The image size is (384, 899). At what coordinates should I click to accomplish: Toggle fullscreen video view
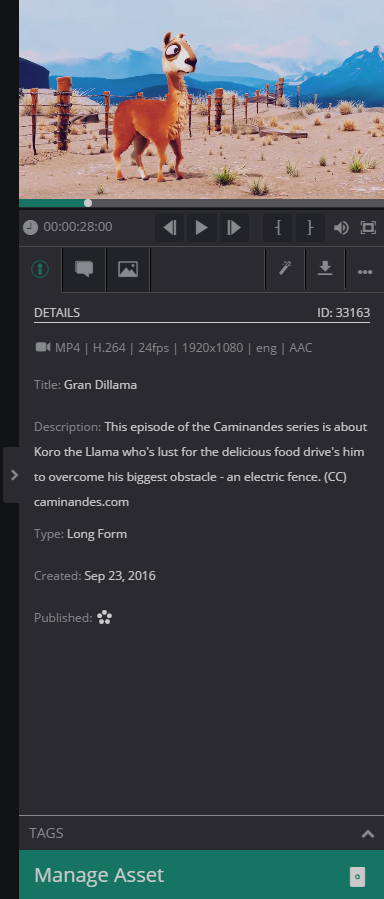tap(367, 228)
